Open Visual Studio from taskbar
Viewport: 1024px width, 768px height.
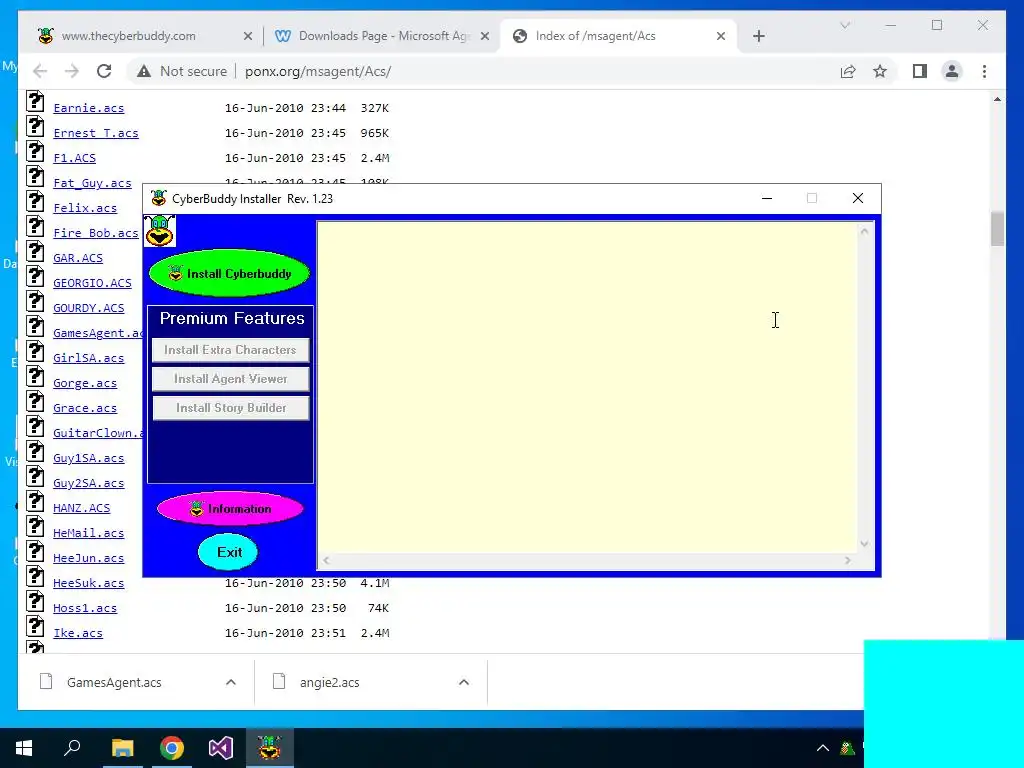tap(221, 748)
